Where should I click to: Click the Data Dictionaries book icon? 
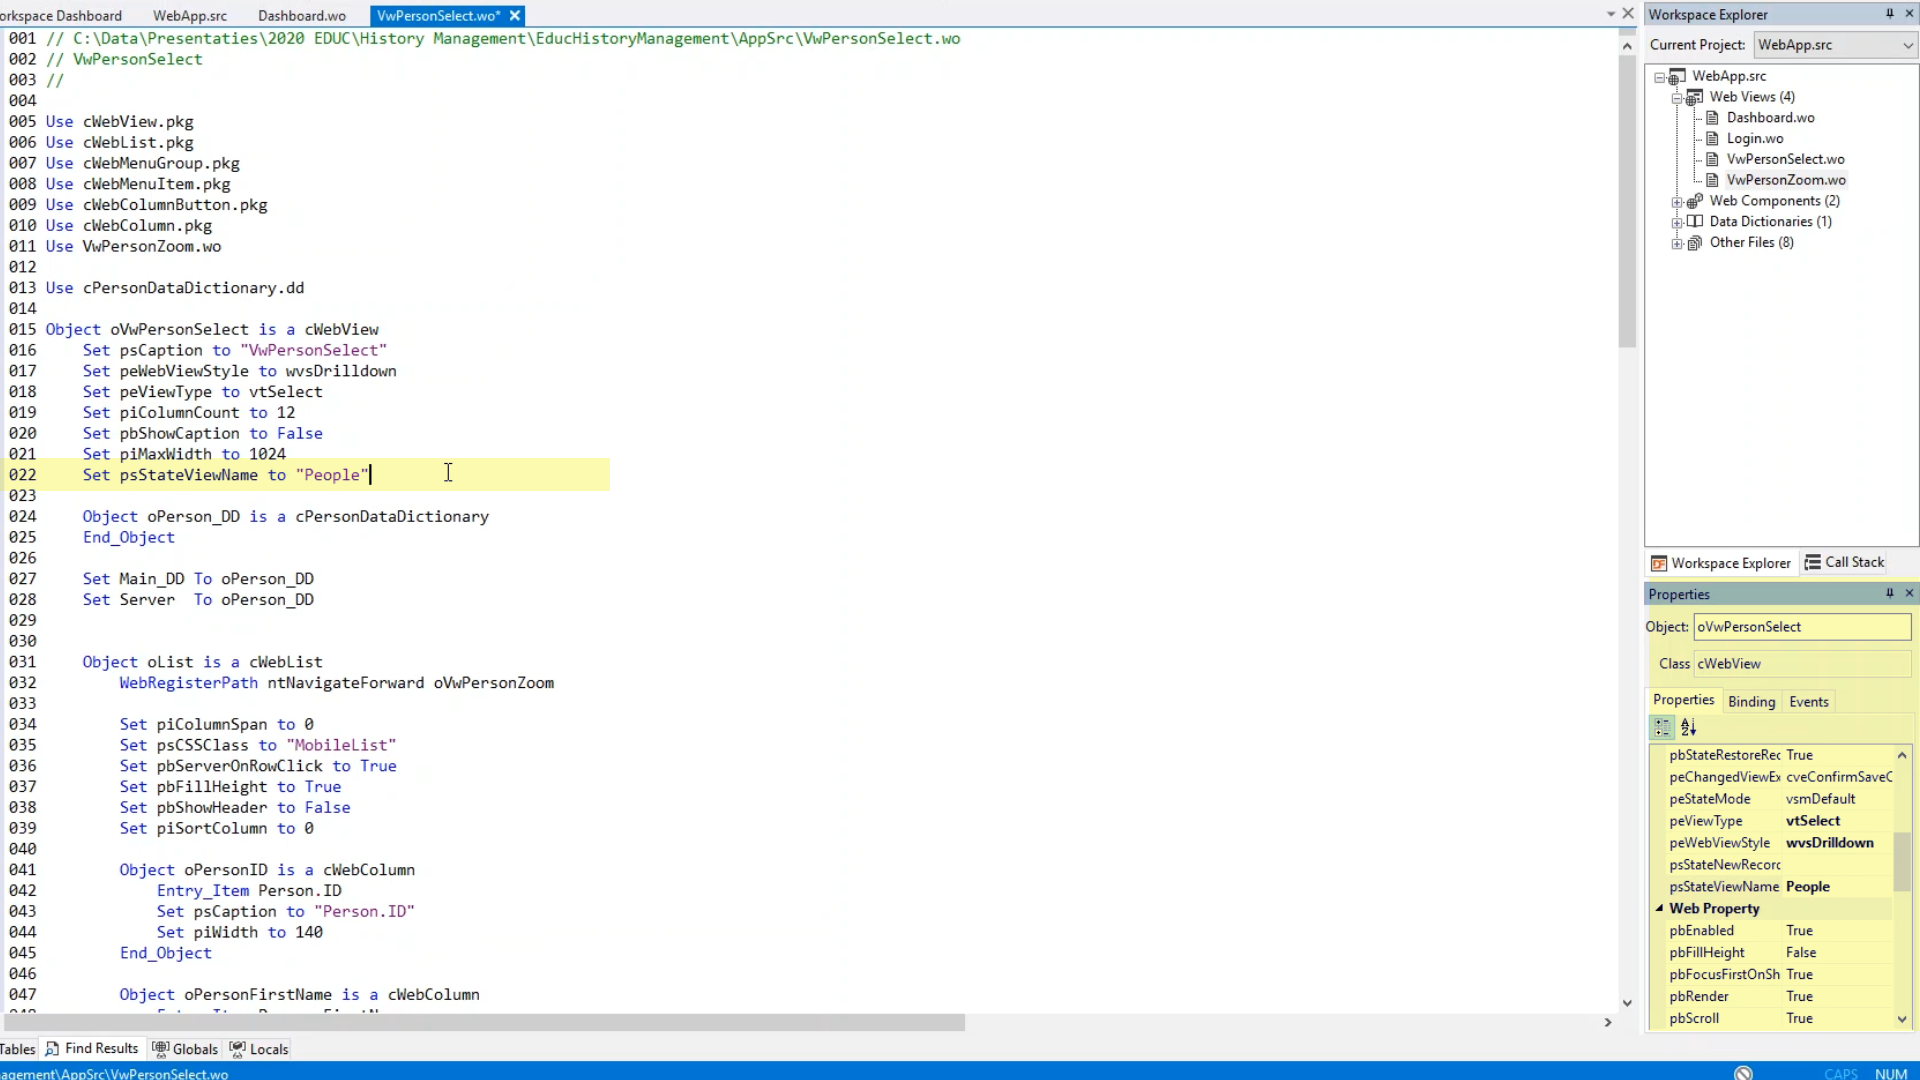[x=1695, y=222]
